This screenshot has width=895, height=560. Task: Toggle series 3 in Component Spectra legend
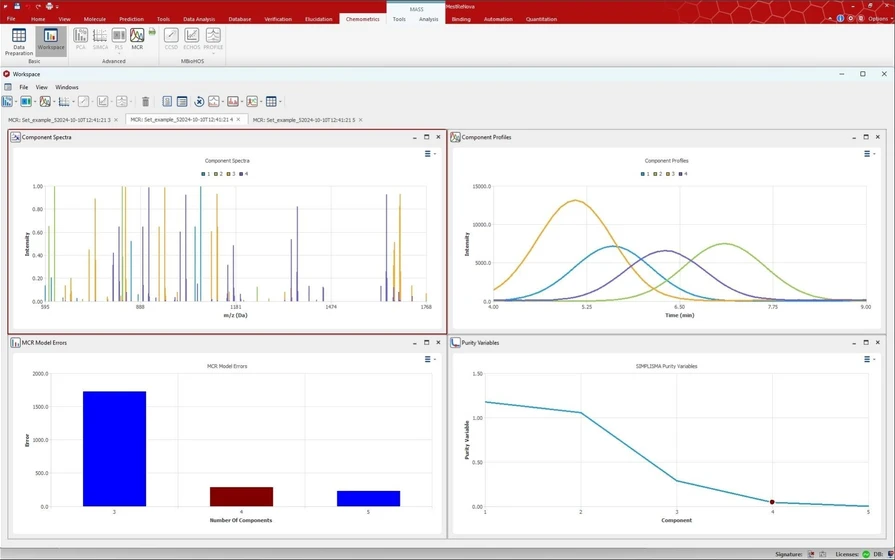tap(231, 174)
